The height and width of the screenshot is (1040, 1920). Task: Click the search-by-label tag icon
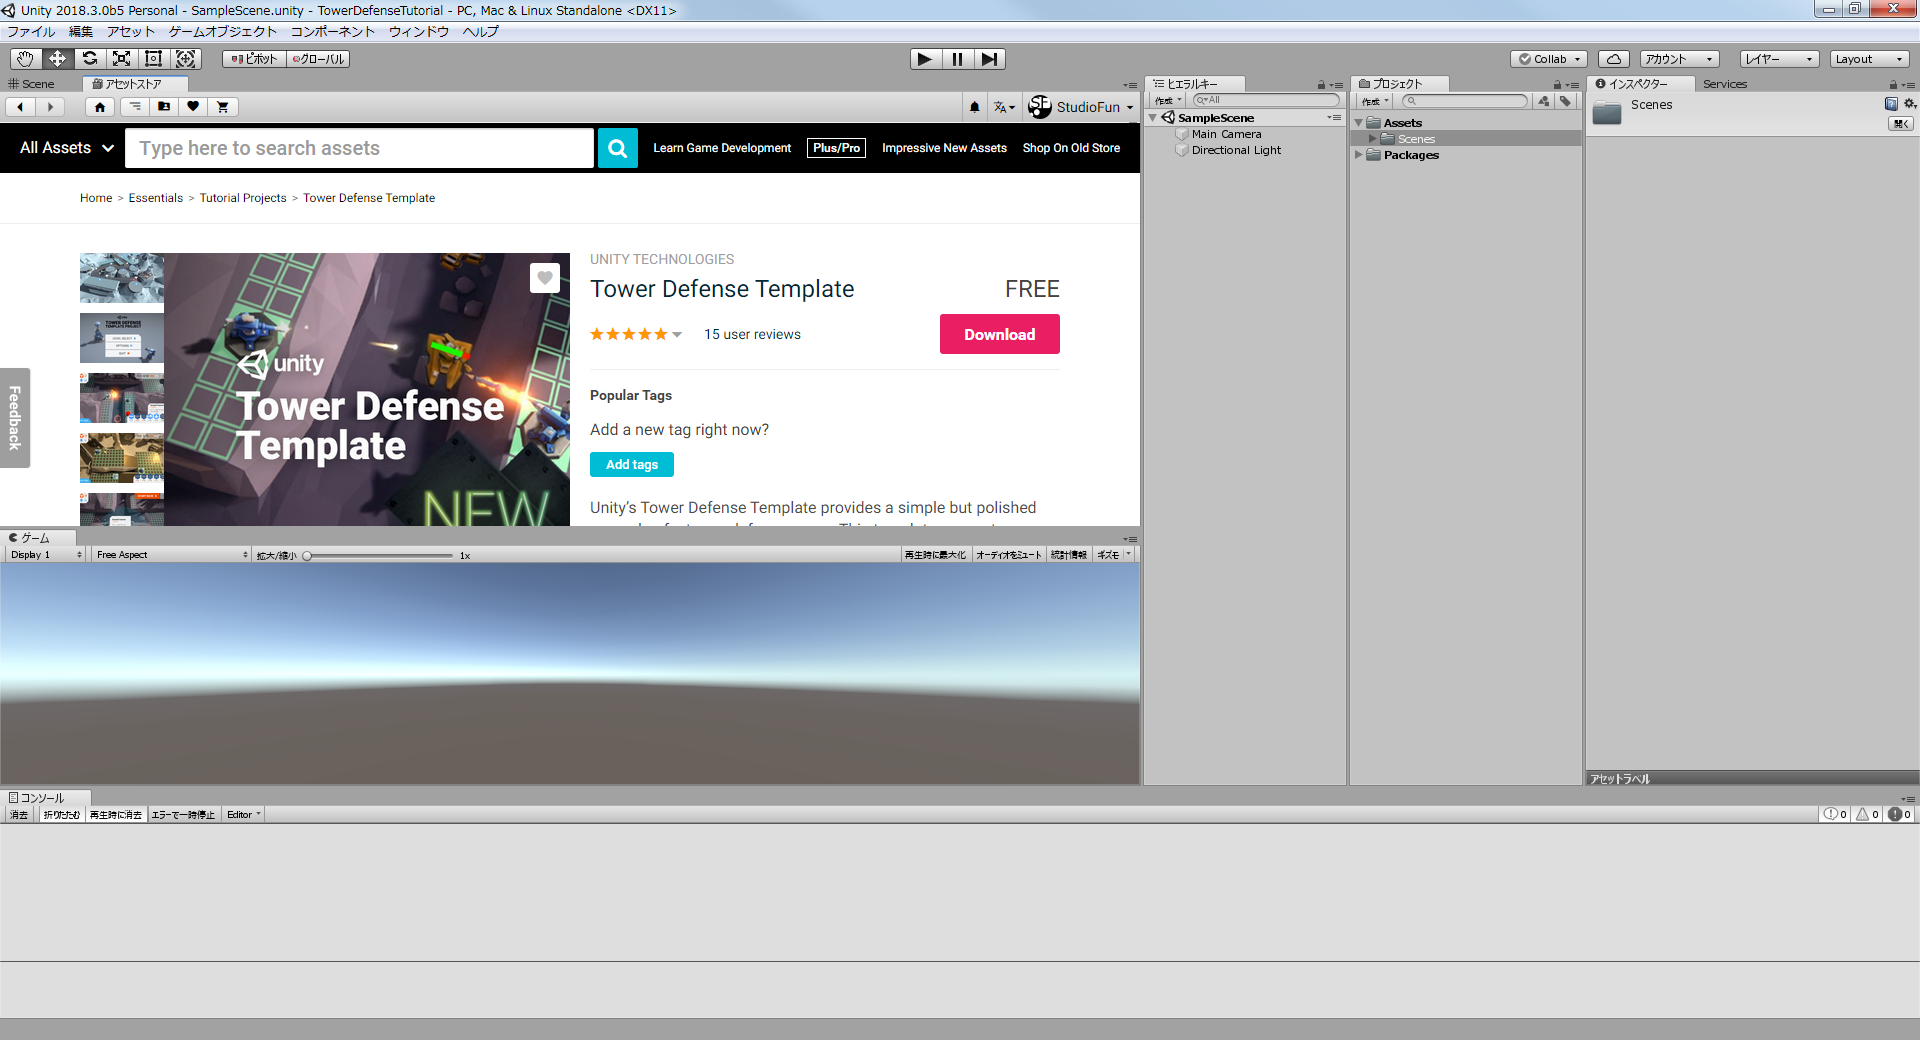1566,101
